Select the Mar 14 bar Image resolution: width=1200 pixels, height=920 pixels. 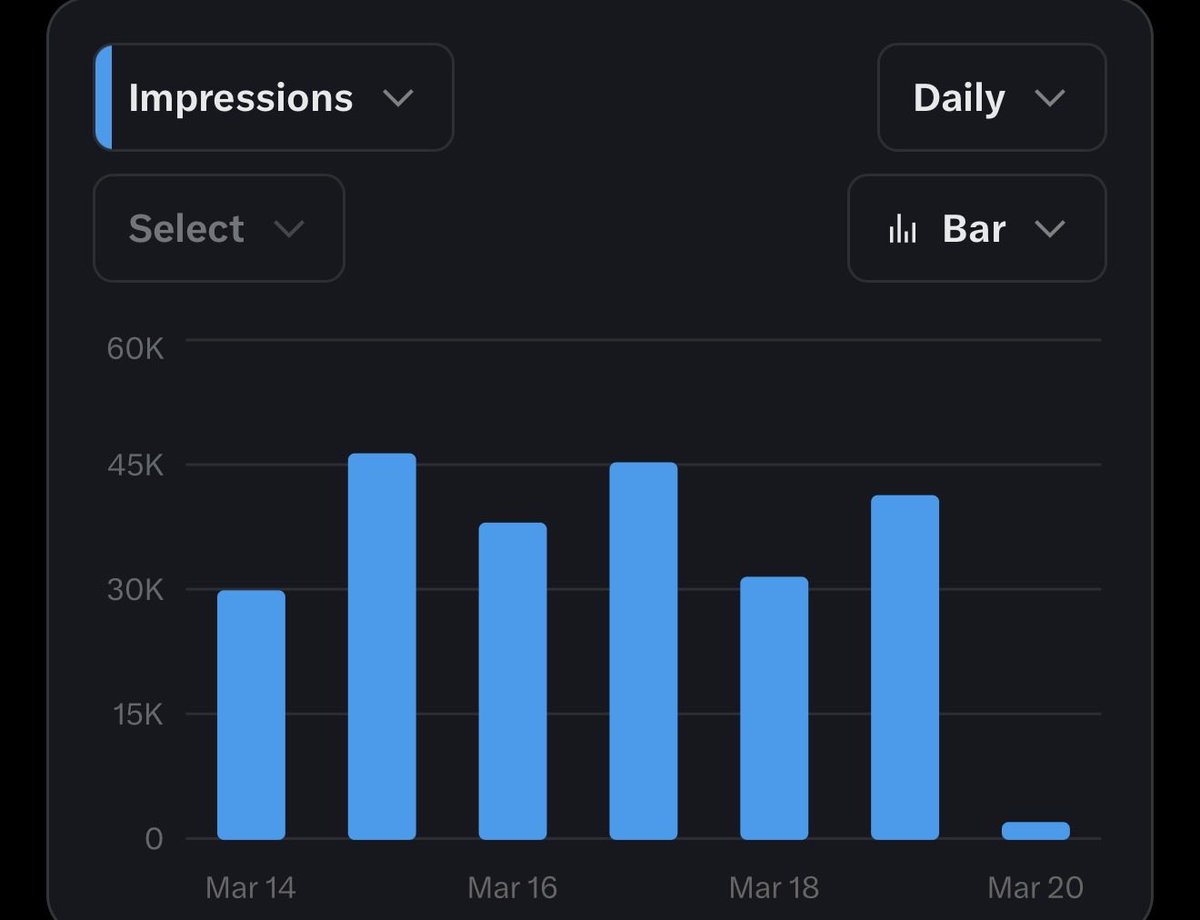point(251,715)
